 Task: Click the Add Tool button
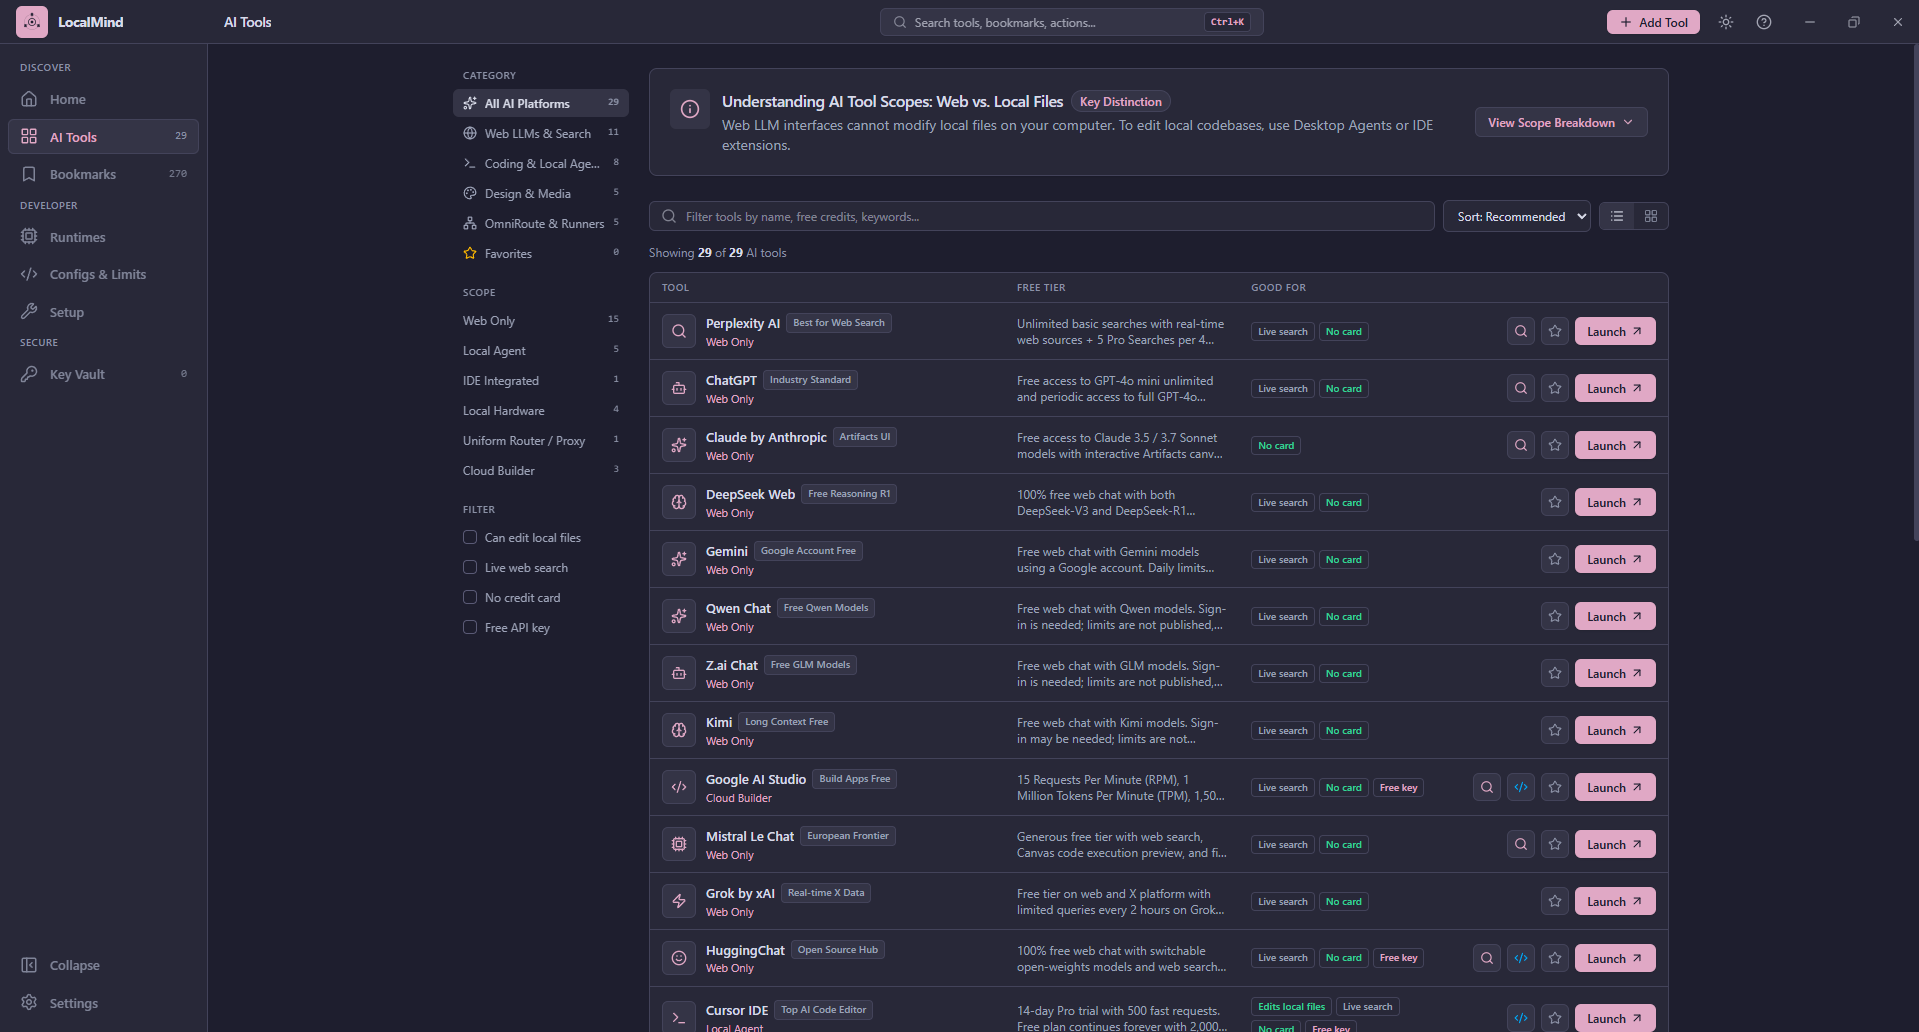click(1653, 22)
